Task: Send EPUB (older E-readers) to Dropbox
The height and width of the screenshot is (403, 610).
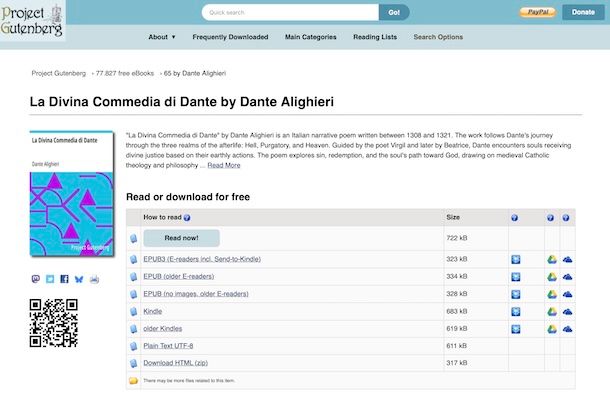Action: (516, 277)
